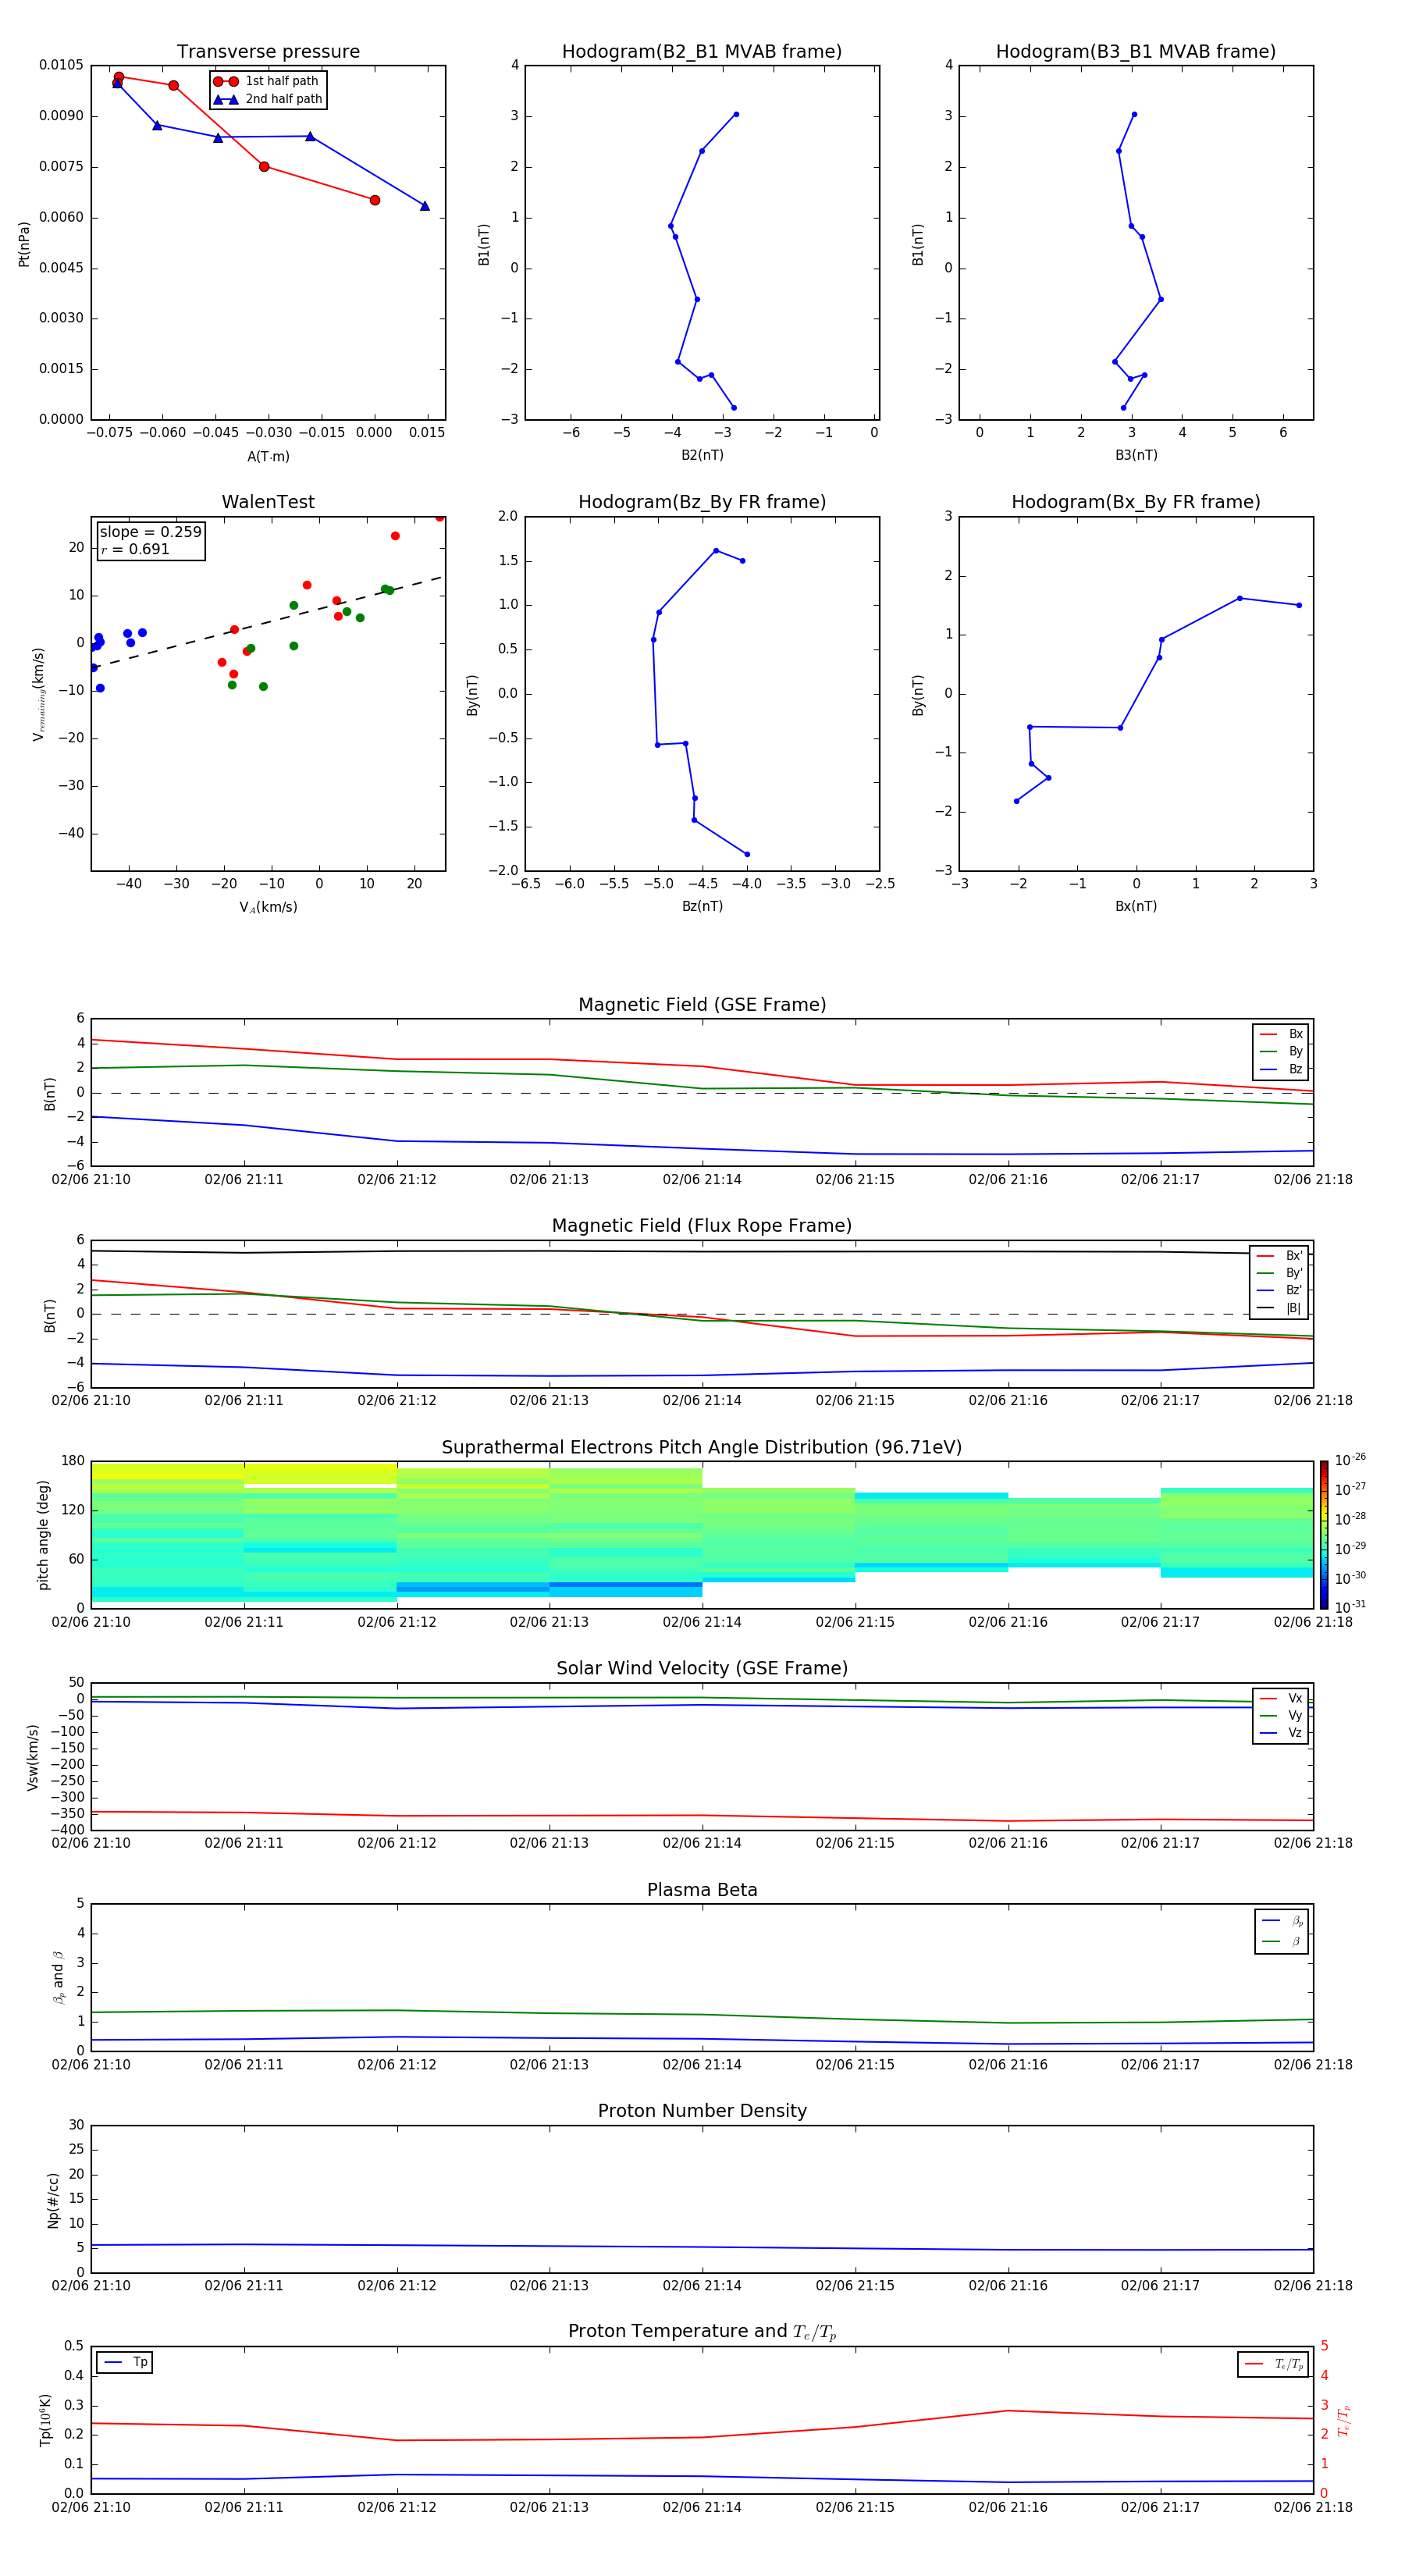Select the '1st half path' legend entry
The height and width of the screenshot is (2576, 1405).
266,81
